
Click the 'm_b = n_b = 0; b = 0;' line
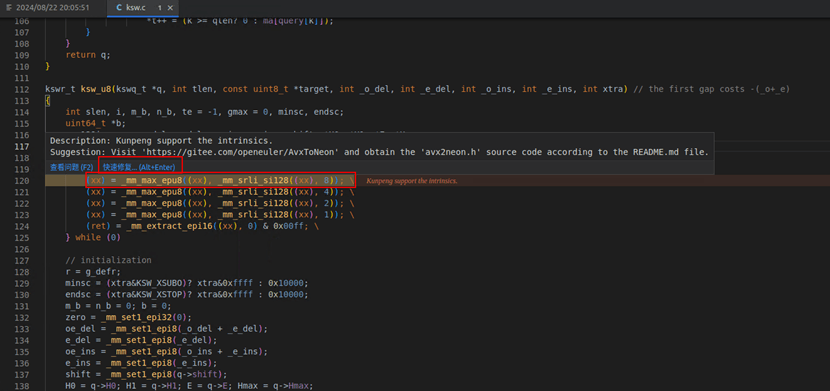(119, 306)
